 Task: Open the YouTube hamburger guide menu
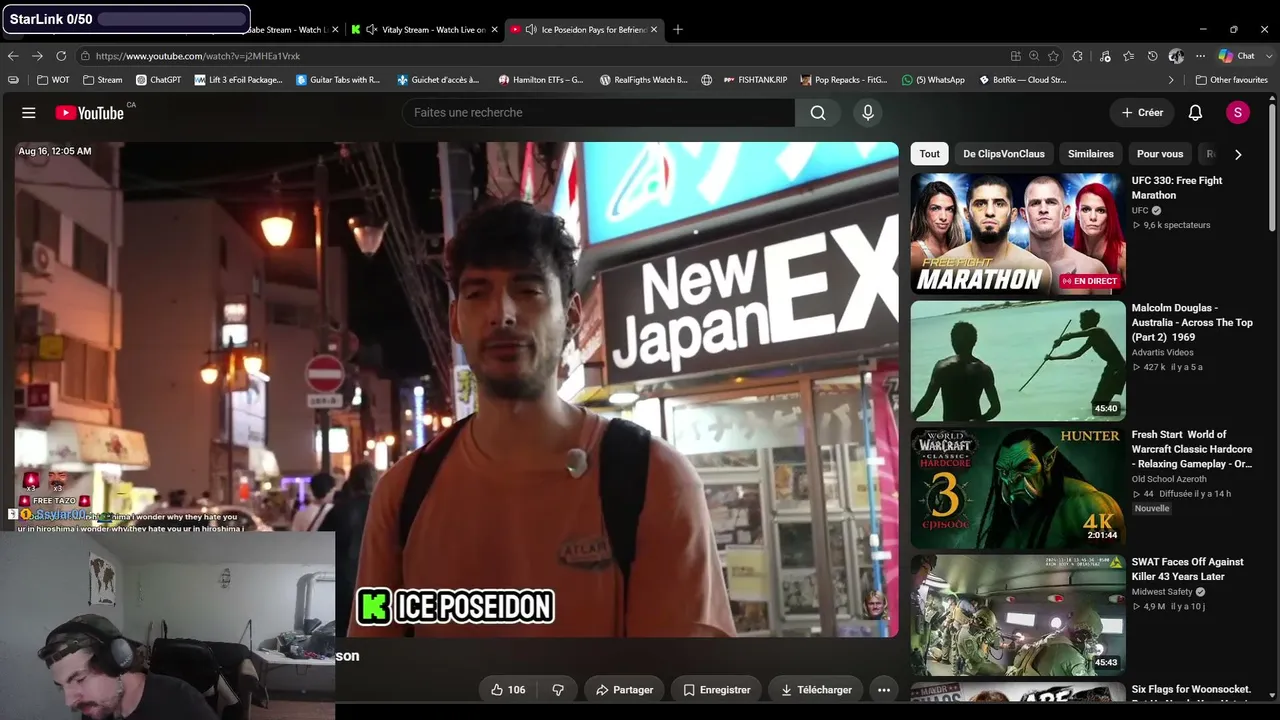[29, 113]
